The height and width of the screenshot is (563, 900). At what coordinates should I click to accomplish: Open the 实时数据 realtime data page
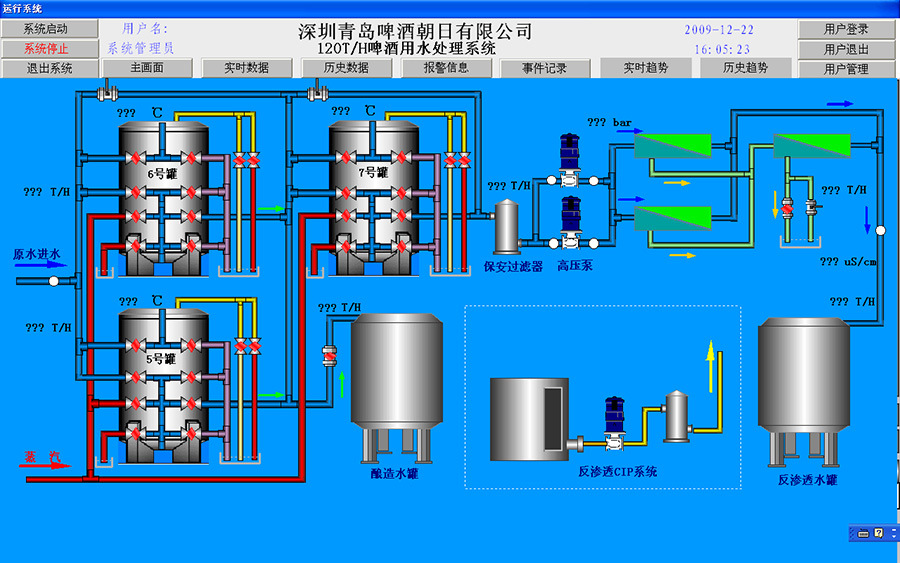[x=247, y=68]
